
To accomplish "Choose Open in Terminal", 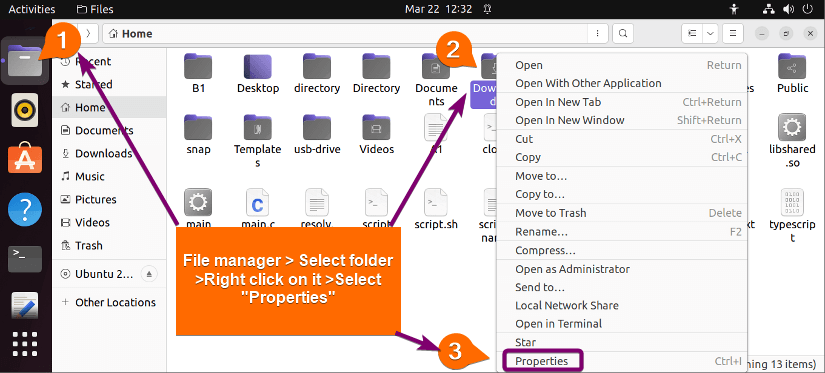I will [x=621, y=324].
